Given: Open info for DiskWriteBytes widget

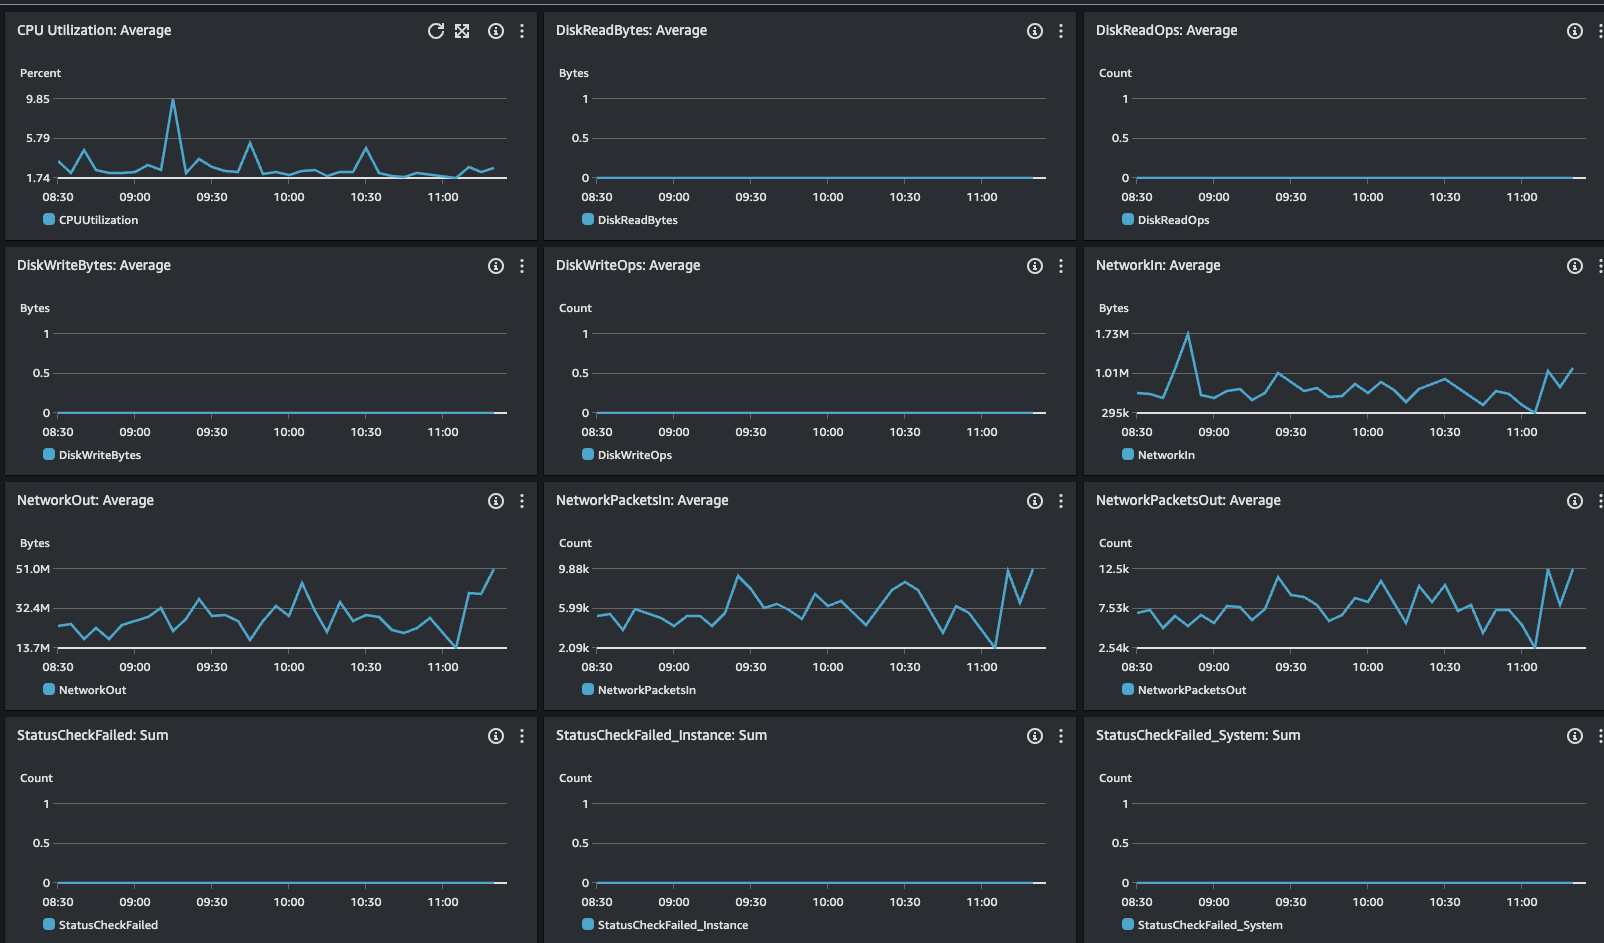Looking at the screenshot, I should click(496, 266).
